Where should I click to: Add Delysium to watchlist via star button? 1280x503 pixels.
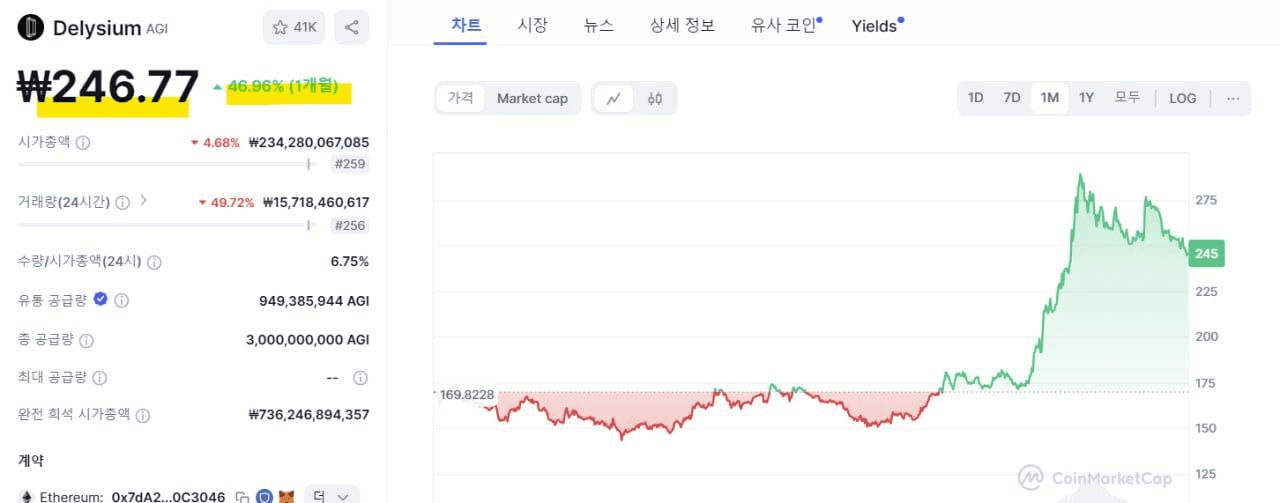point(294,27)
